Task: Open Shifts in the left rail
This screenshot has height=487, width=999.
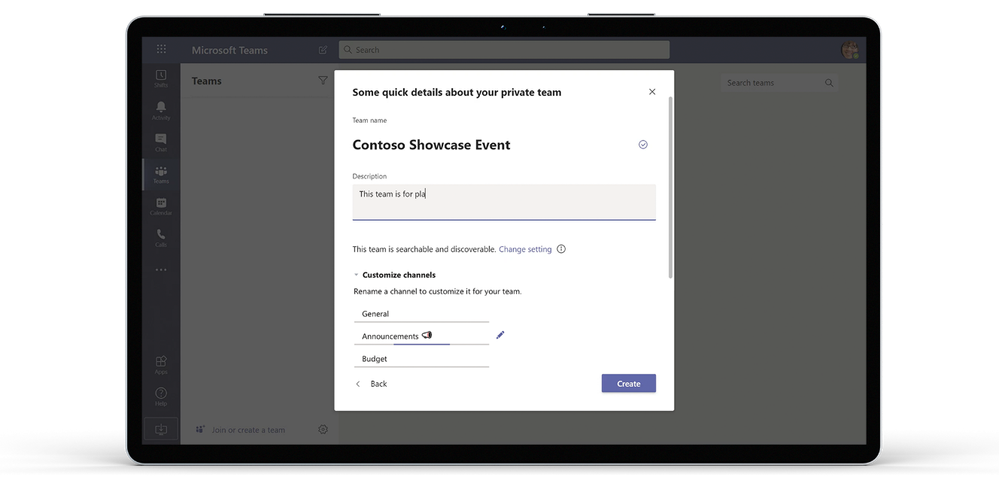Action: [x=161, y=79]
